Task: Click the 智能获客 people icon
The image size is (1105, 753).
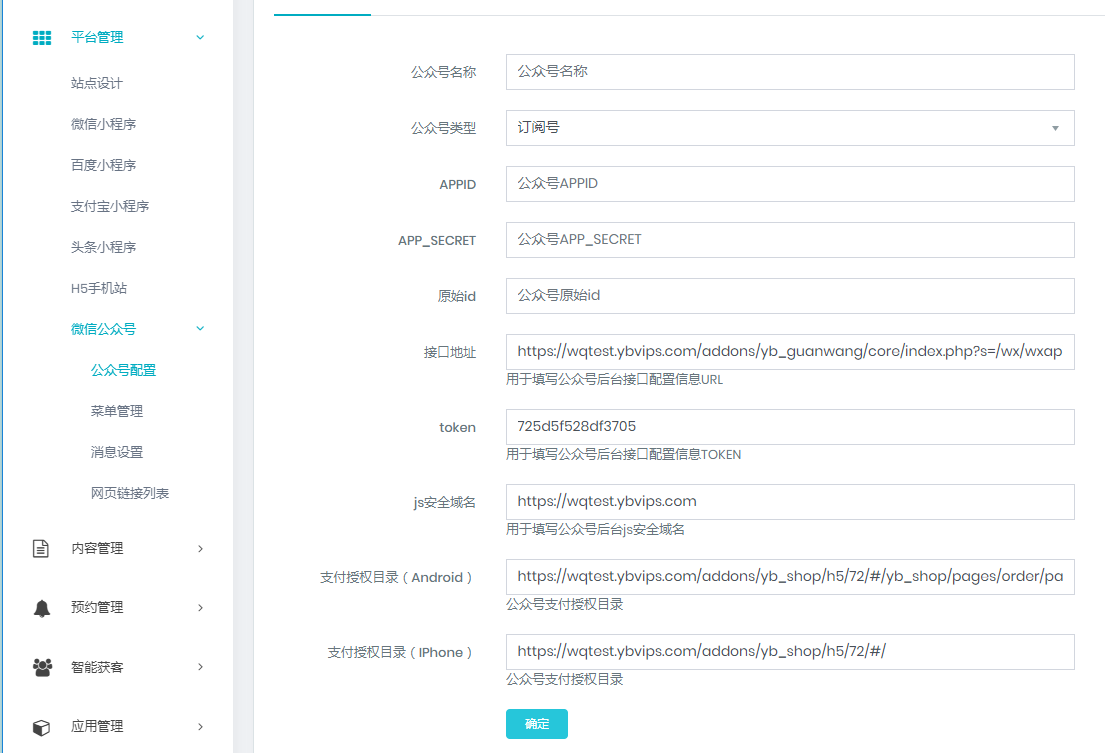Action: (41, 667)
